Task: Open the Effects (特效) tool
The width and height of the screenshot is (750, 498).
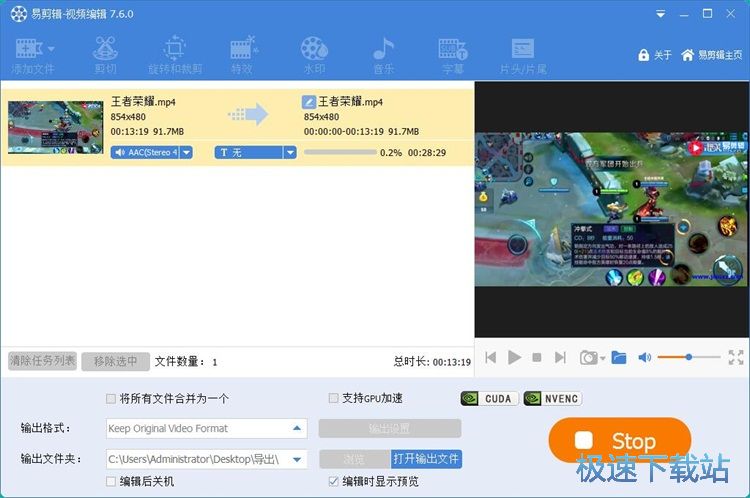Action: click(242, 55)
